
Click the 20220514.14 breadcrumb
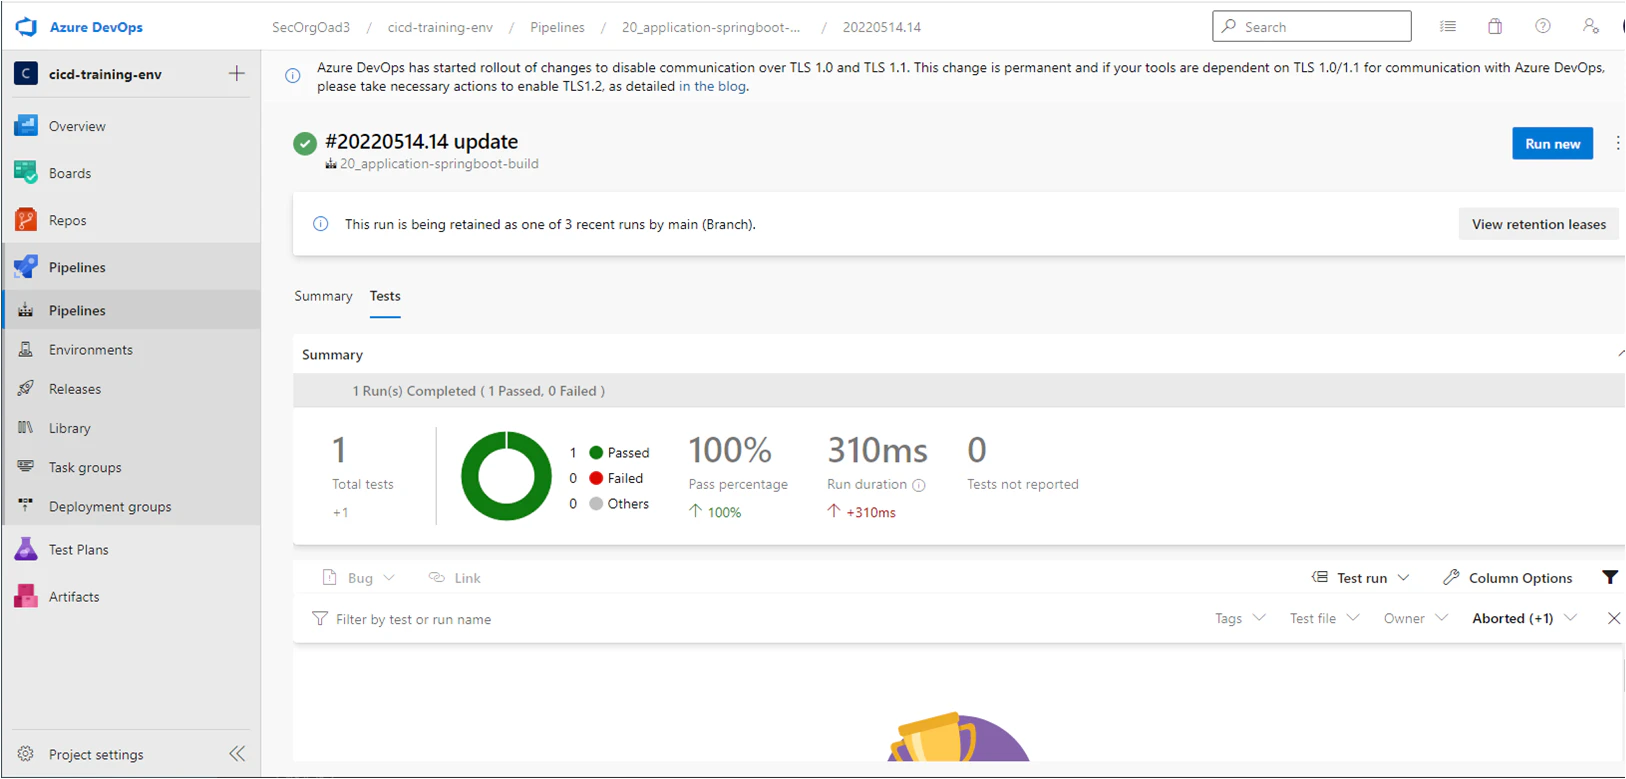882,27
